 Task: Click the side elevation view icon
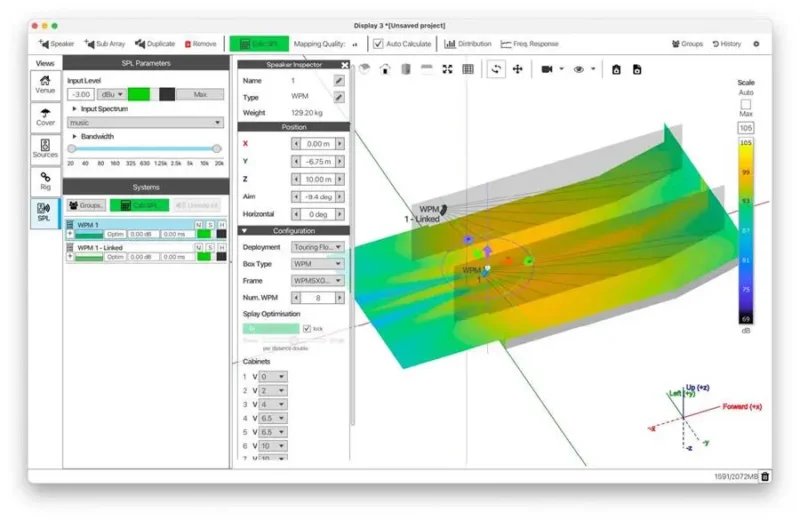point(406,69)
